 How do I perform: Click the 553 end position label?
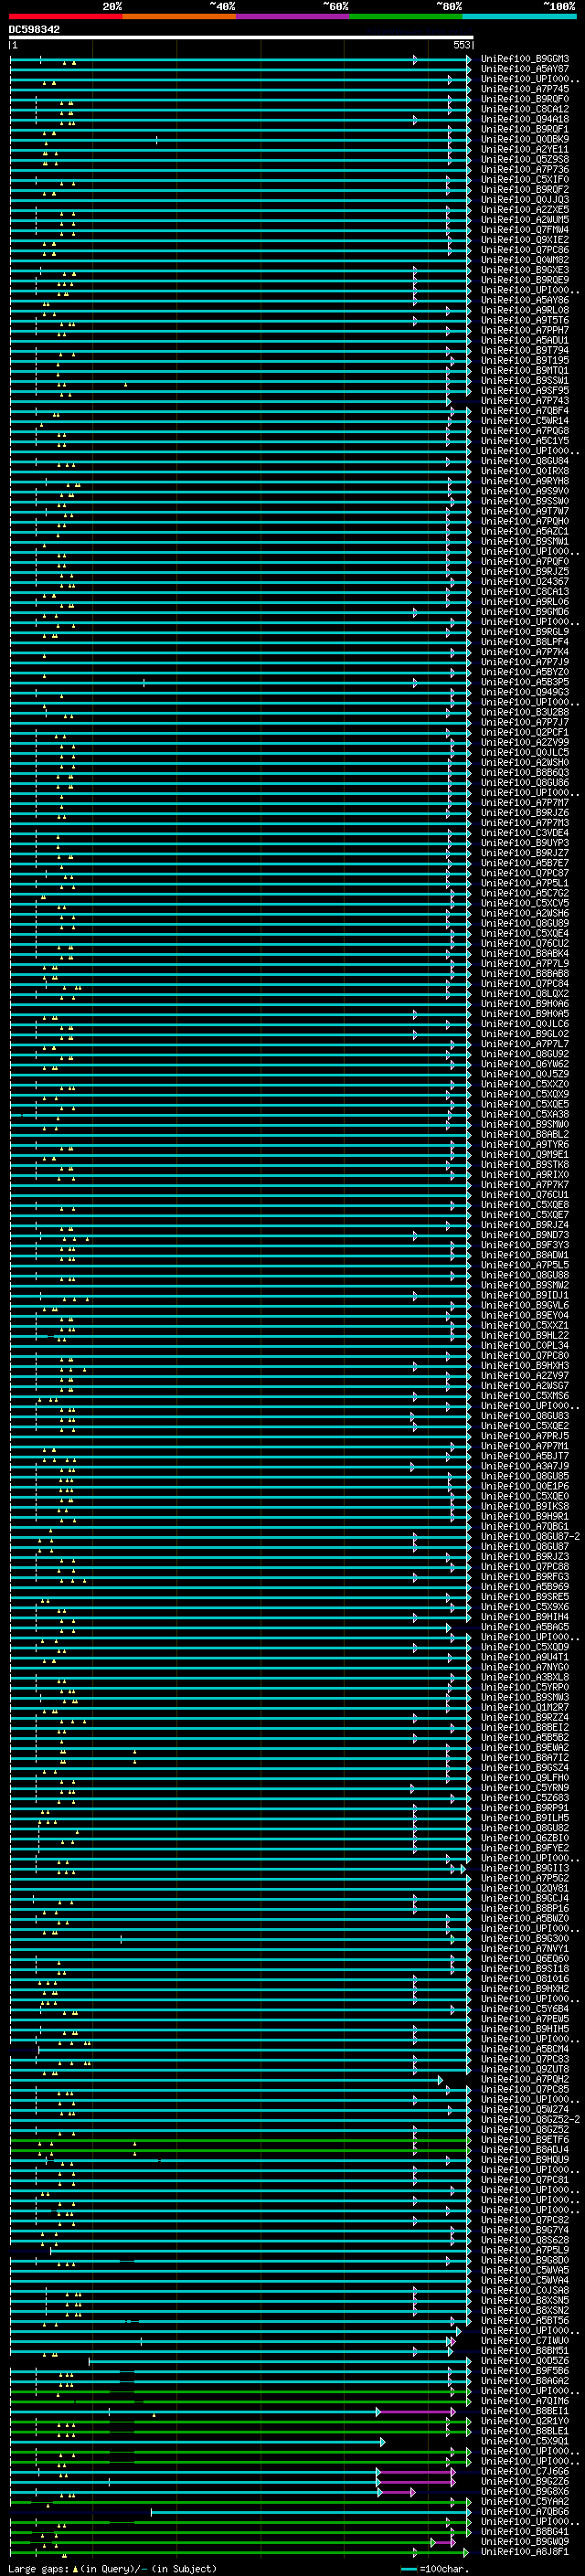point(461,45)
